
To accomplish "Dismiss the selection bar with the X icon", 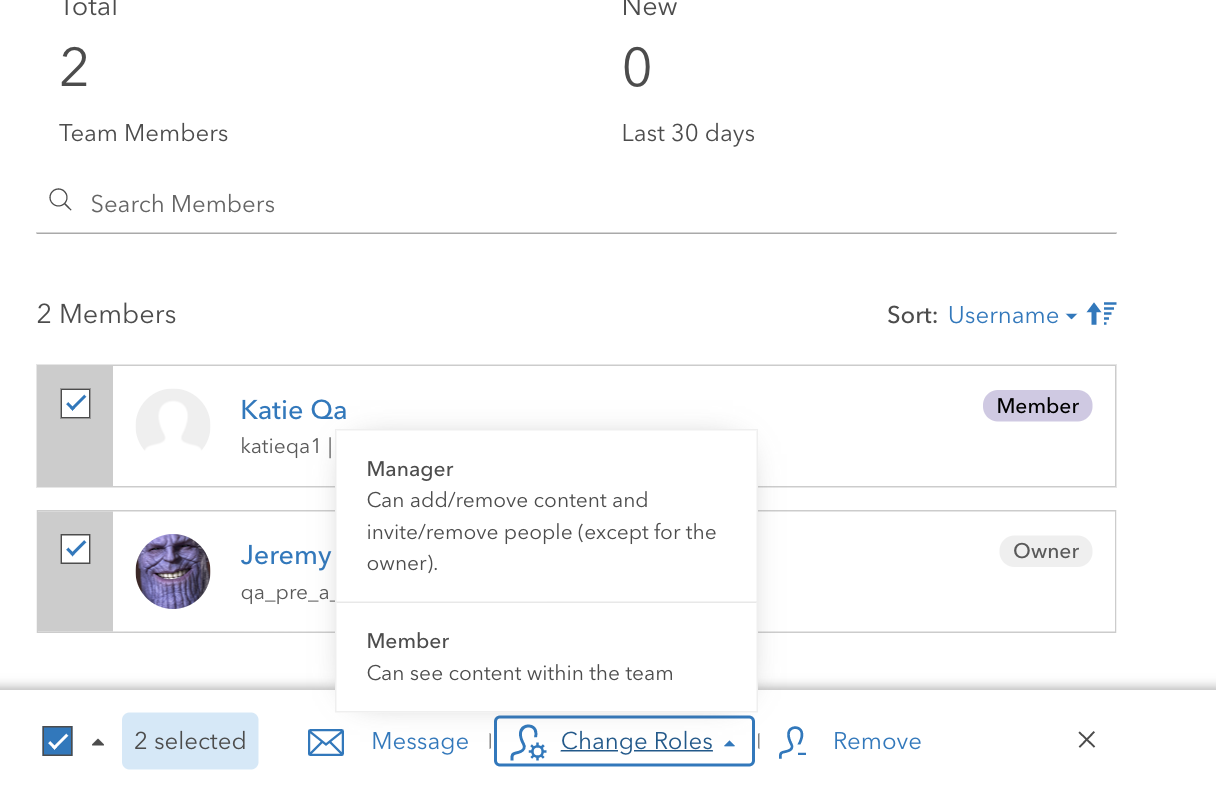I will coord(1086,740).
